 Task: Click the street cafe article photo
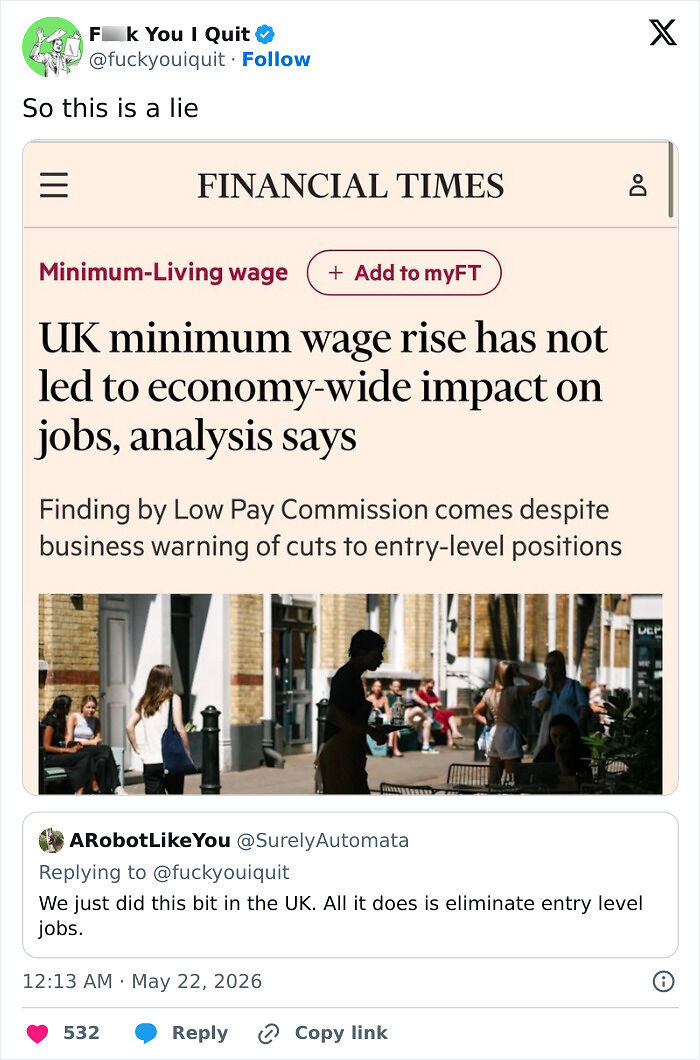350,694
